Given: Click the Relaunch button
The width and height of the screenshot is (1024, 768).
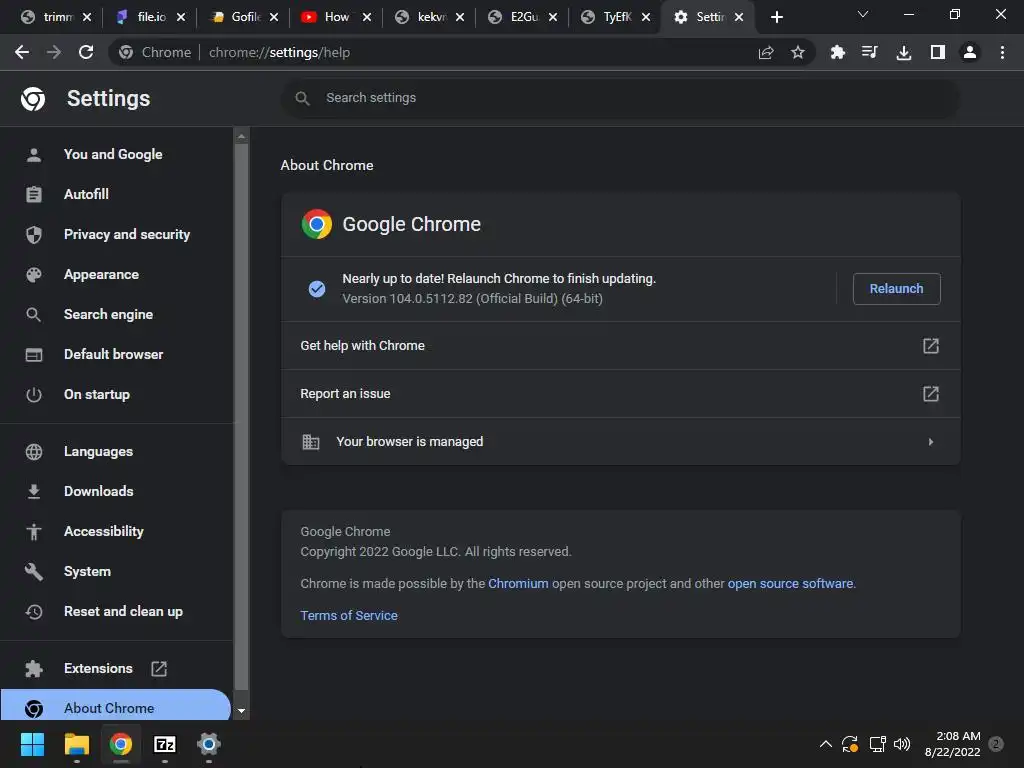Looking at the screenshot, I should click(896, 289).
